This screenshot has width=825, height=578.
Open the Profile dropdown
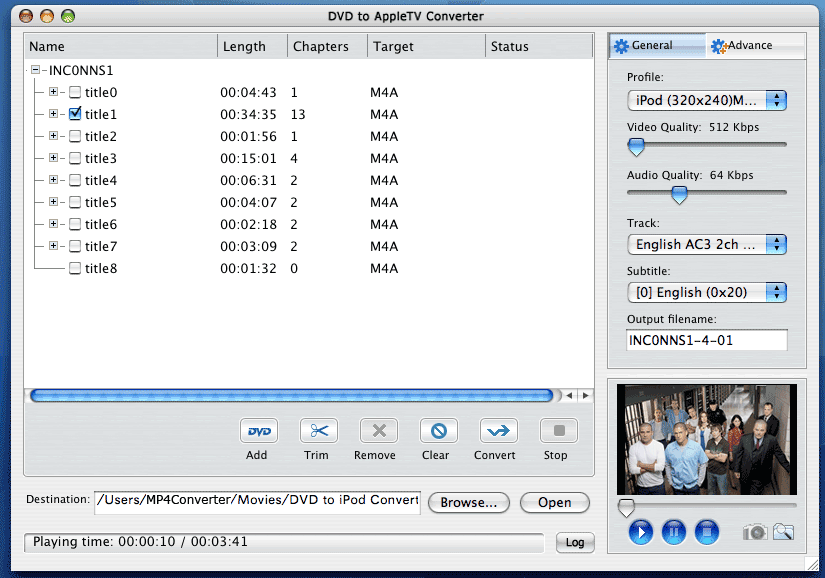(x=707, y=100)
